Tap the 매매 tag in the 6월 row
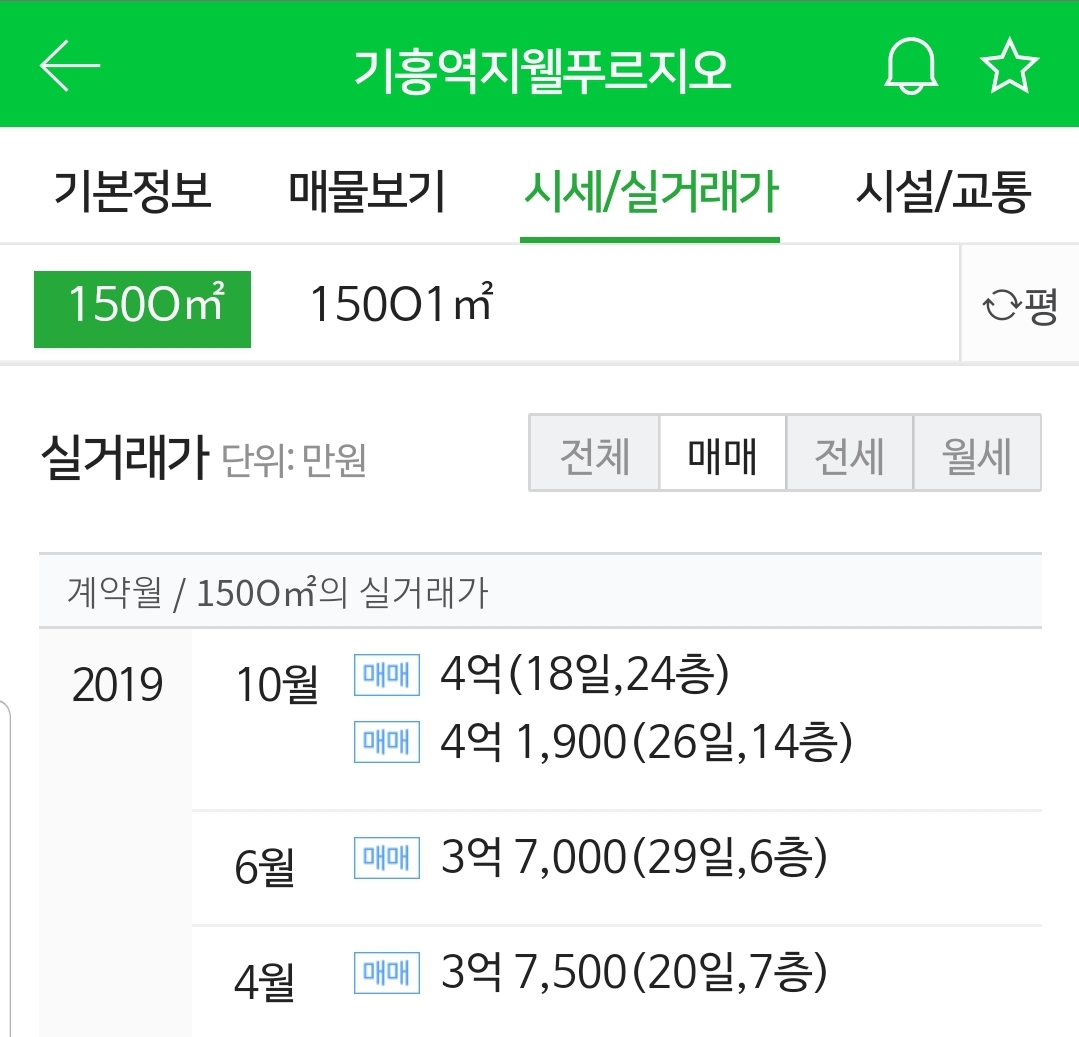 click(x=387, y=857)
